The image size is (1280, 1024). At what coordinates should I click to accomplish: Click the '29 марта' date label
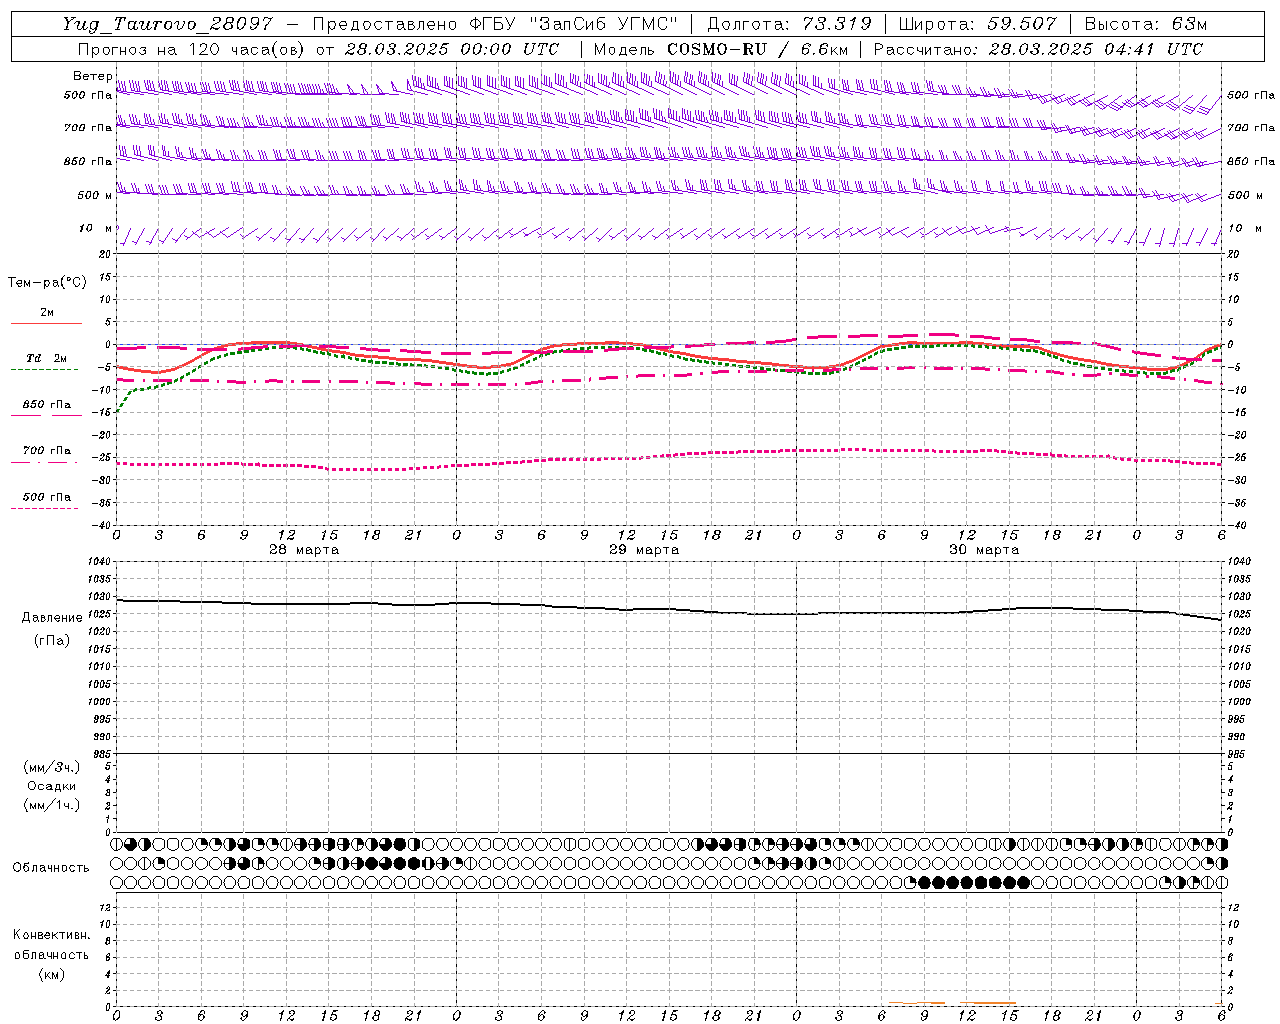pyautogui.click(x=645, y=550)
